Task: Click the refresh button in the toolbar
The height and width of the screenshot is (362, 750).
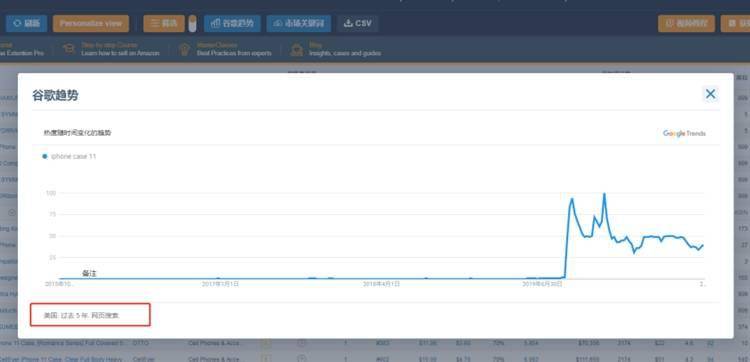Action: pyautogui.click(x=27, y=23)
